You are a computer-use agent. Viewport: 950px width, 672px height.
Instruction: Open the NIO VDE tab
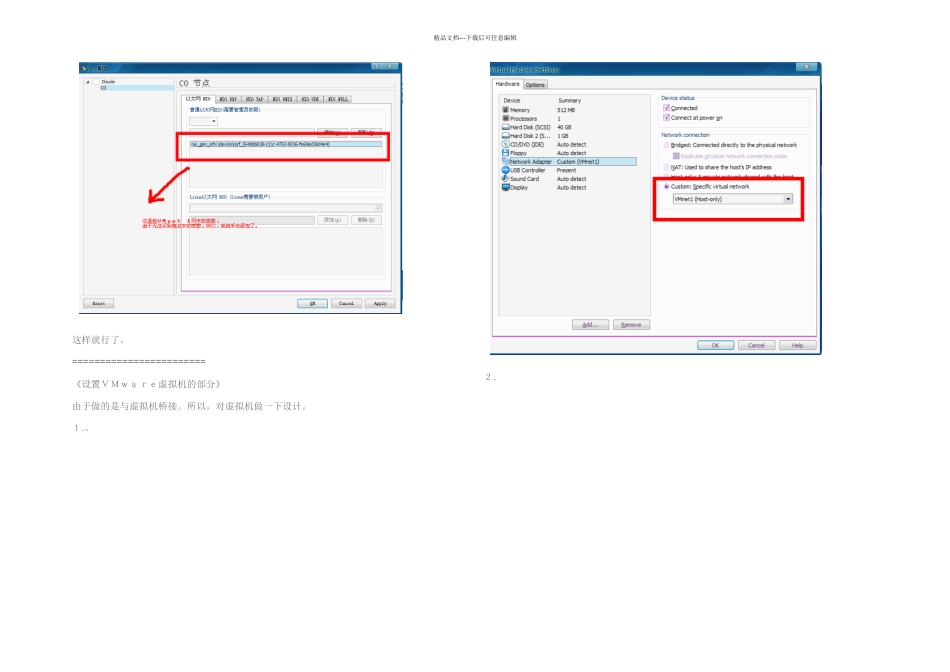click(x=310, y=99)
